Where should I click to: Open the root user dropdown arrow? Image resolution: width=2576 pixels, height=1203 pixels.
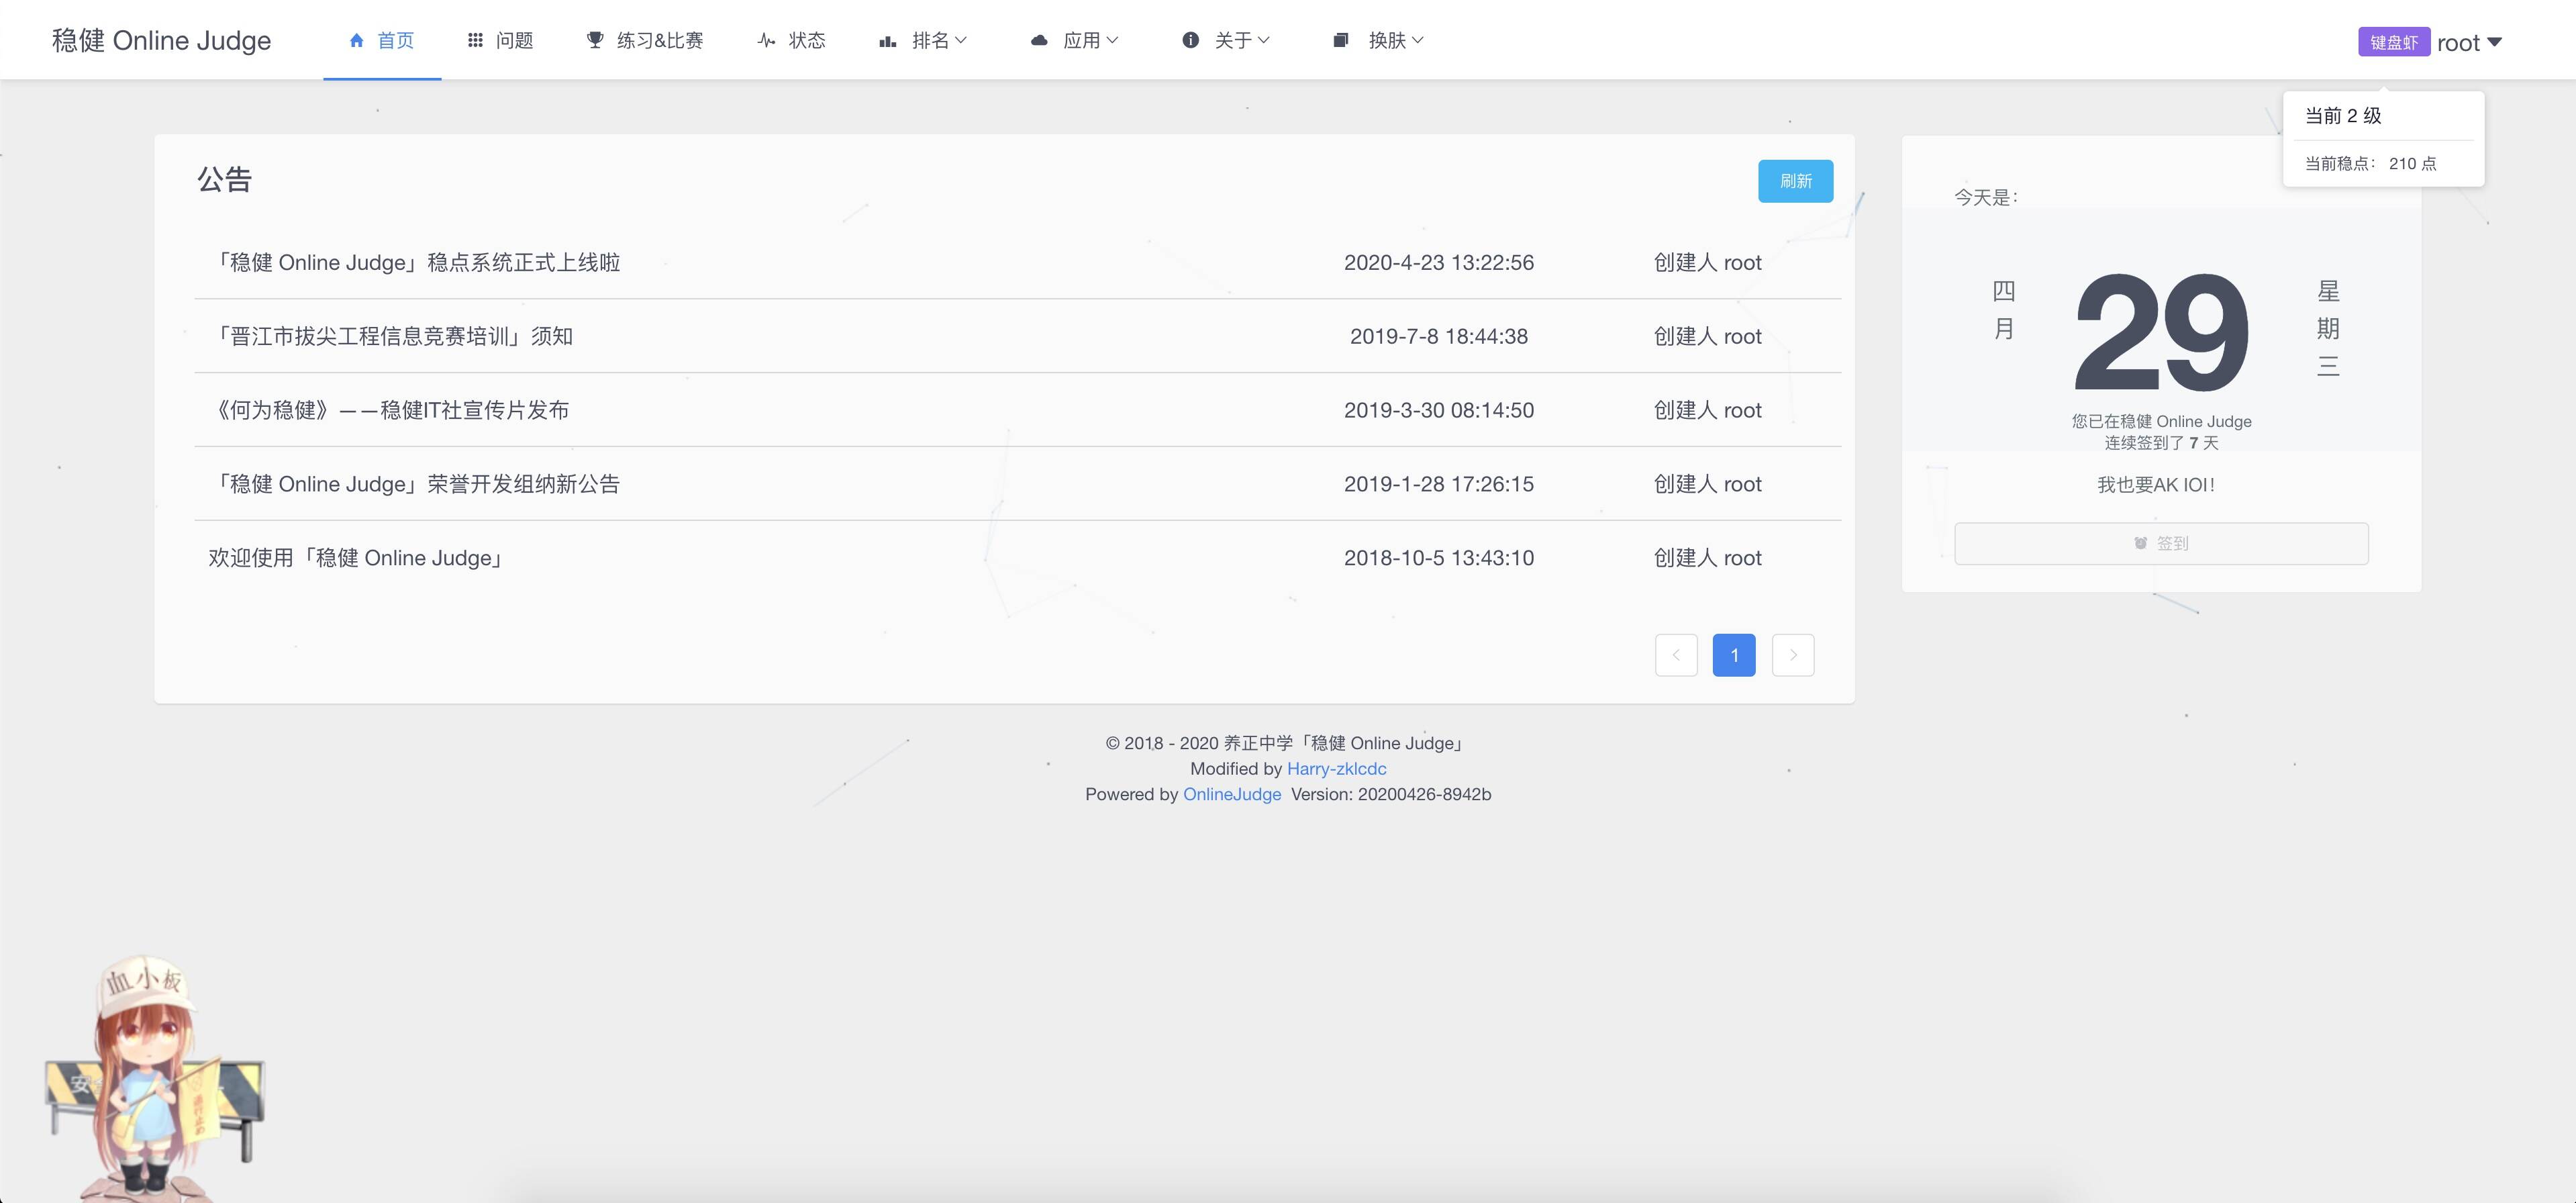(2494, 42)
